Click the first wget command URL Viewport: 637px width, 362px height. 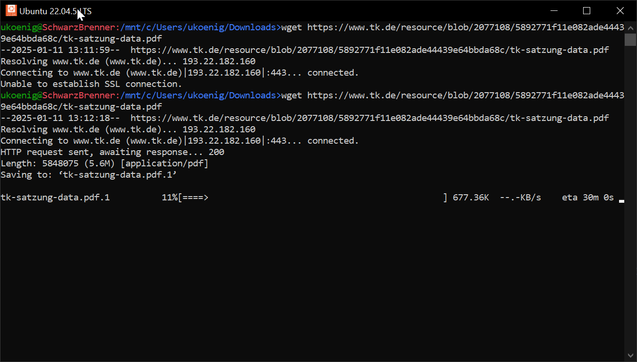466,27
